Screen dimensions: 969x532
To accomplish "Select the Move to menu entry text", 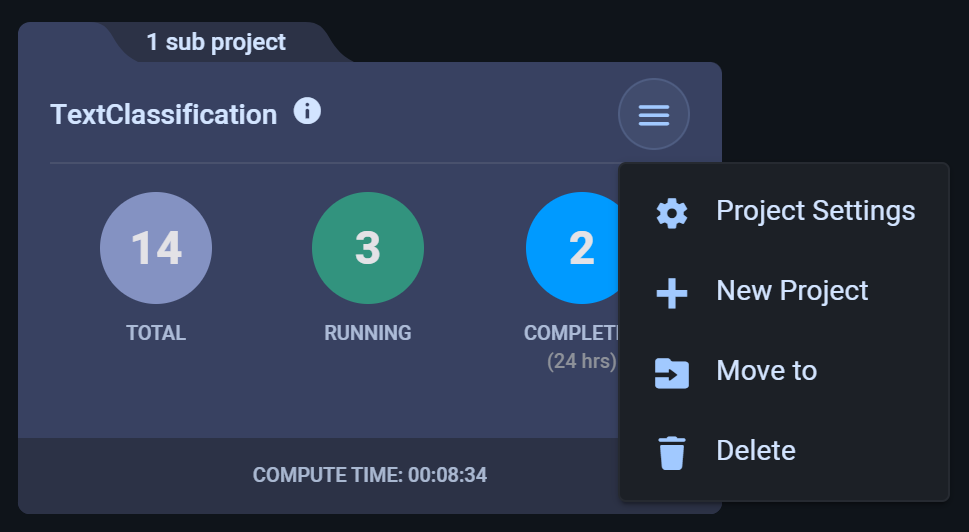I will coord(766,371).
